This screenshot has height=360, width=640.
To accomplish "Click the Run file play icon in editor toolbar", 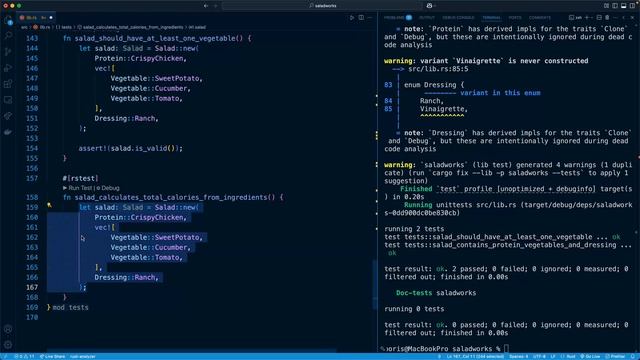I will (352, 18).
